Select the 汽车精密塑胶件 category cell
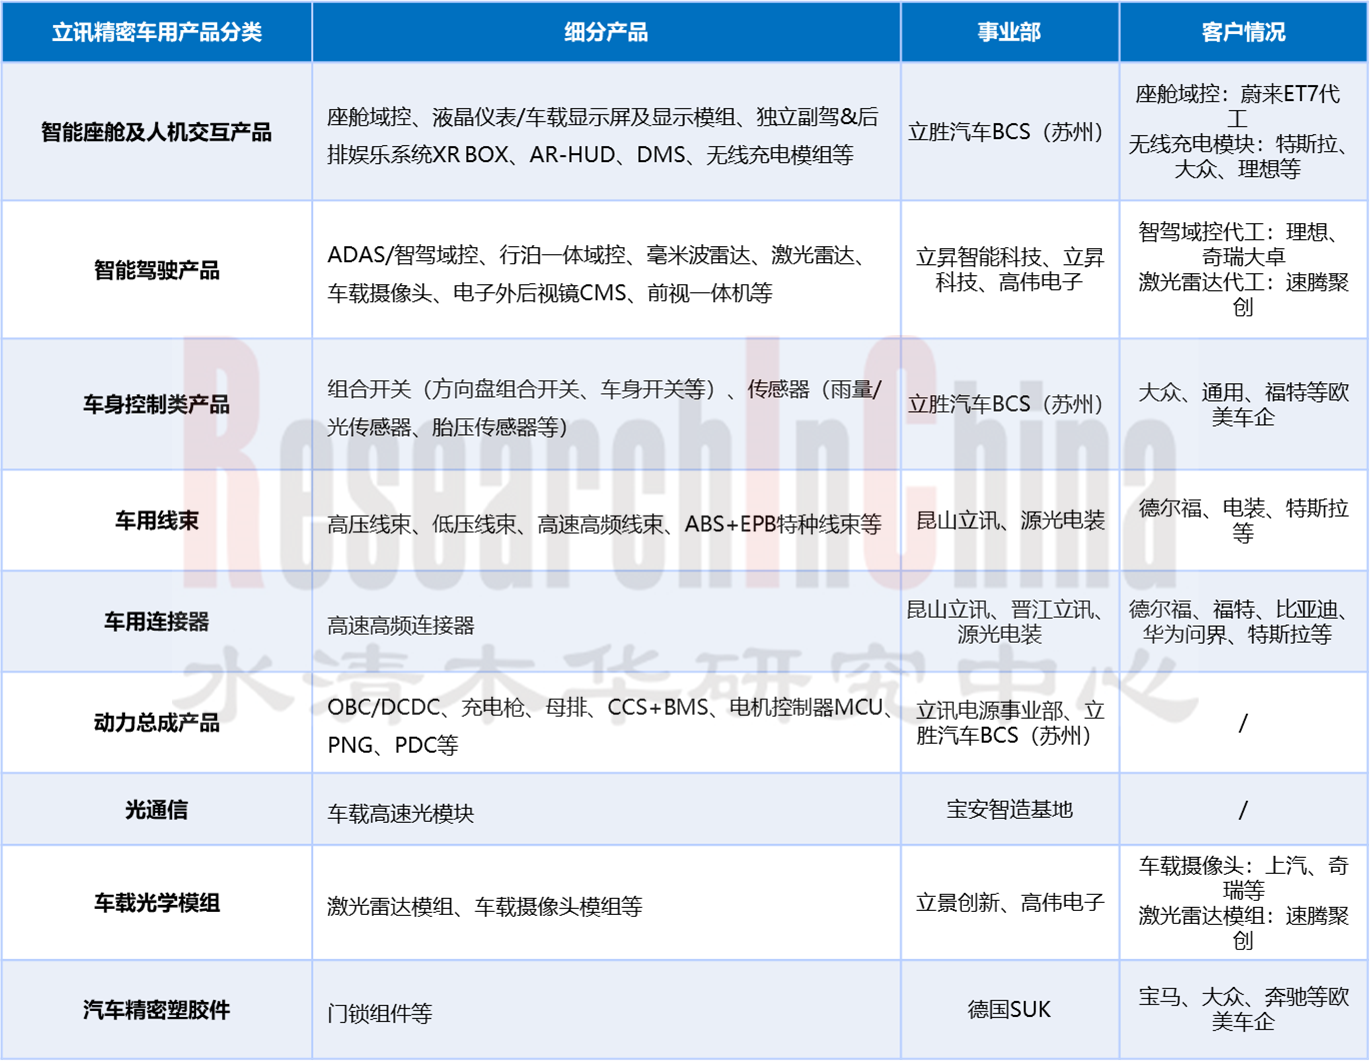 (157, 1010)
